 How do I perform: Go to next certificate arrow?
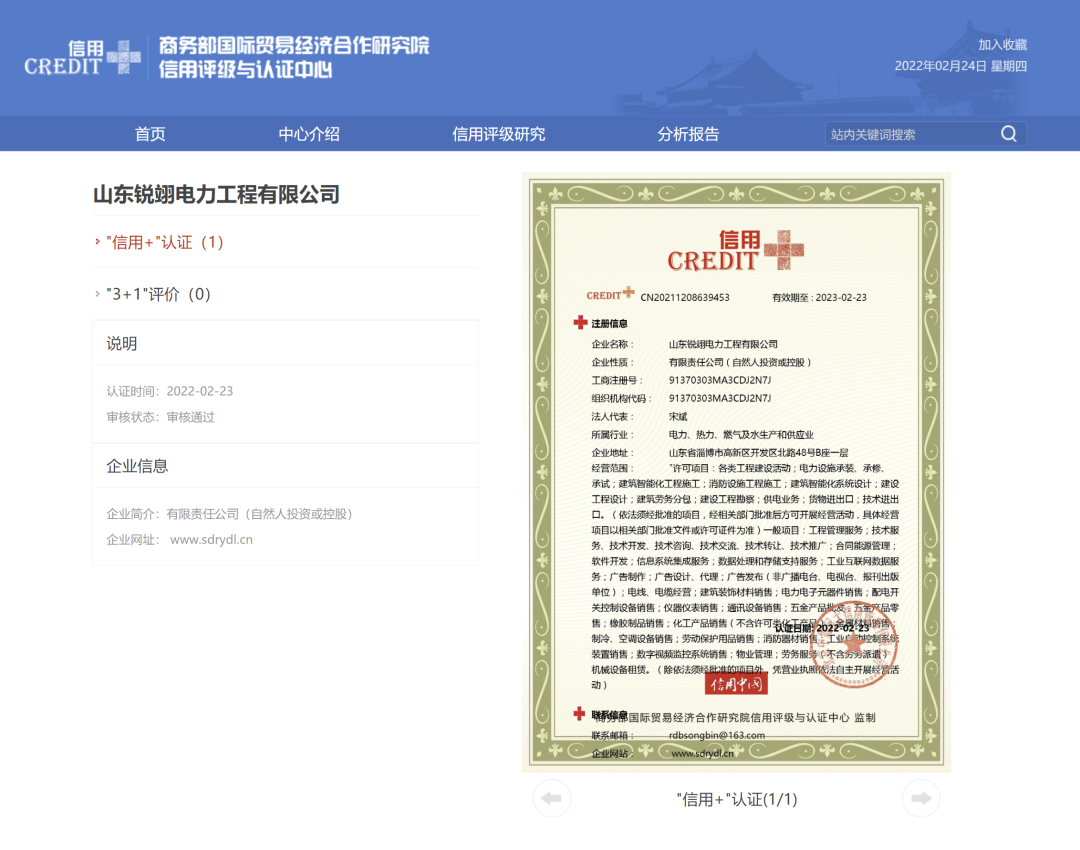pos(921,798)
